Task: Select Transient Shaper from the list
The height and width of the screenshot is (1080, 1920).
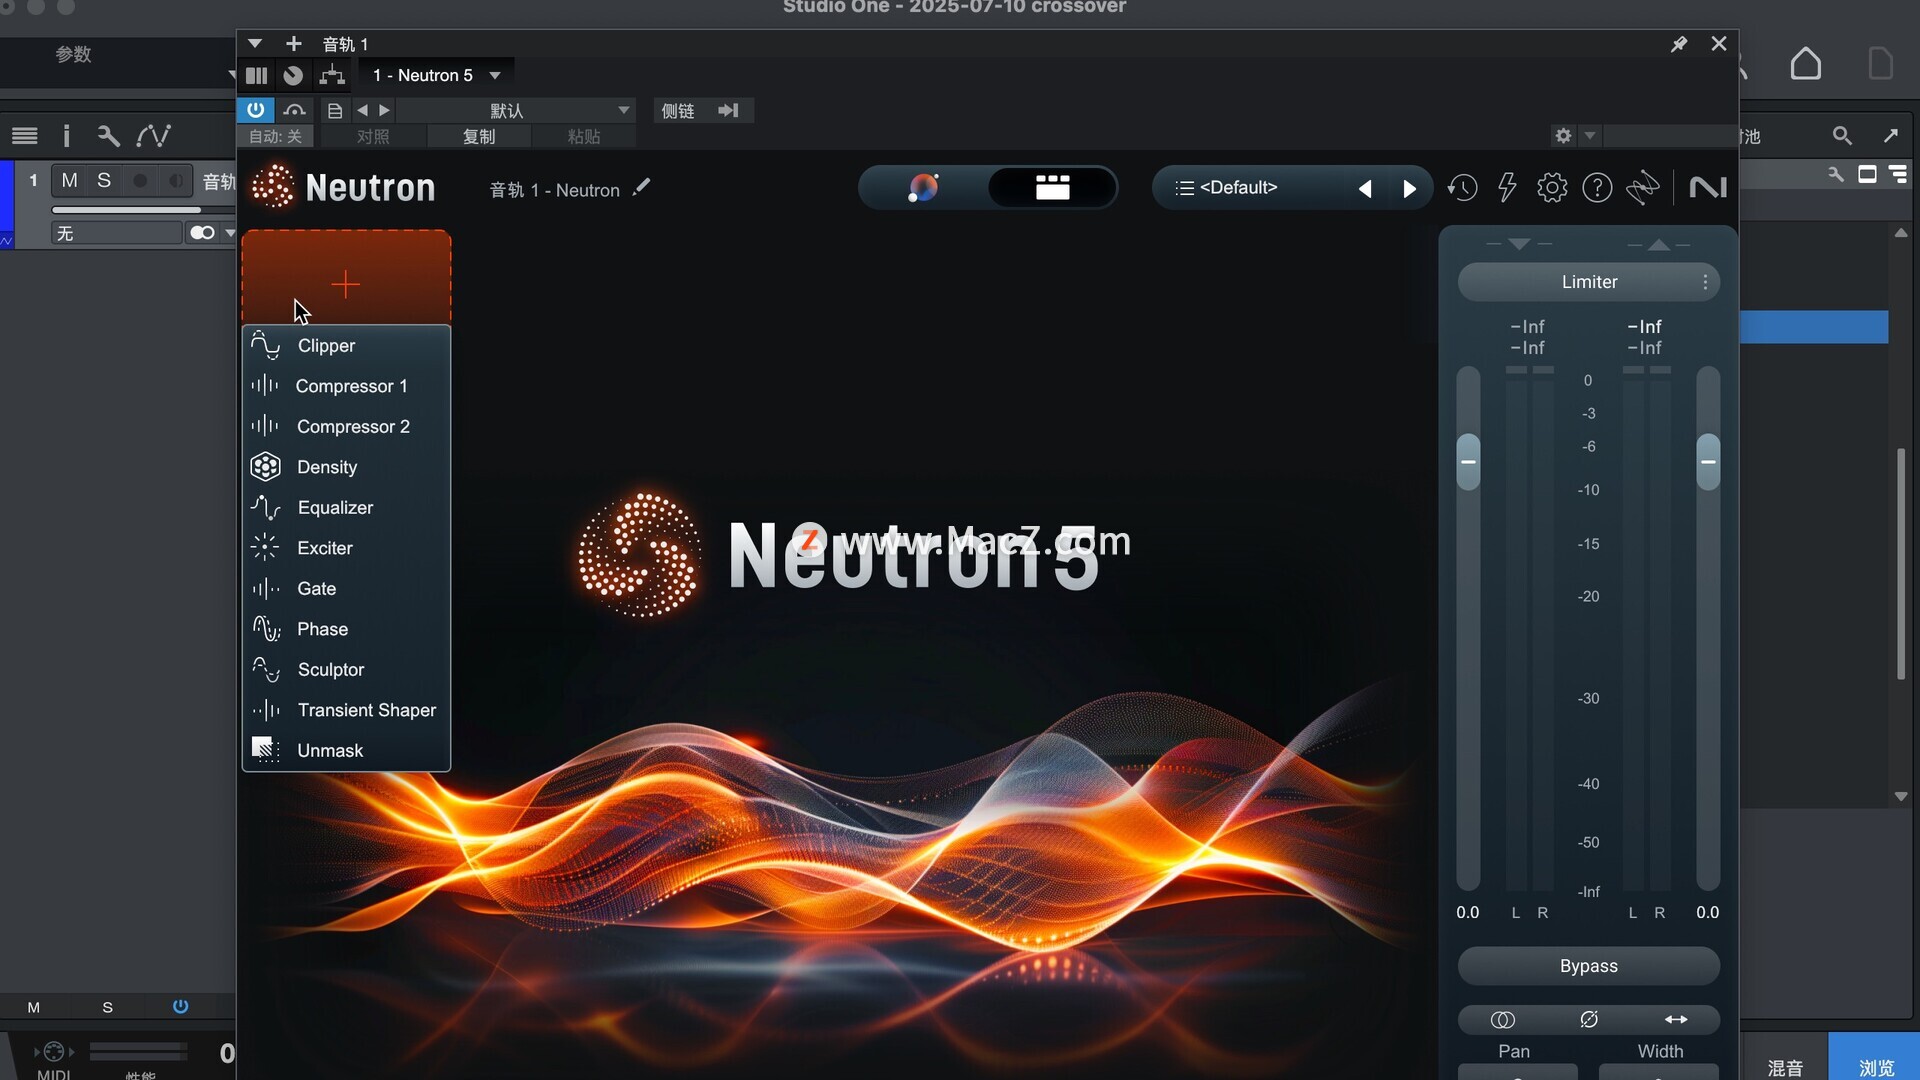Action: coord(346,710)
